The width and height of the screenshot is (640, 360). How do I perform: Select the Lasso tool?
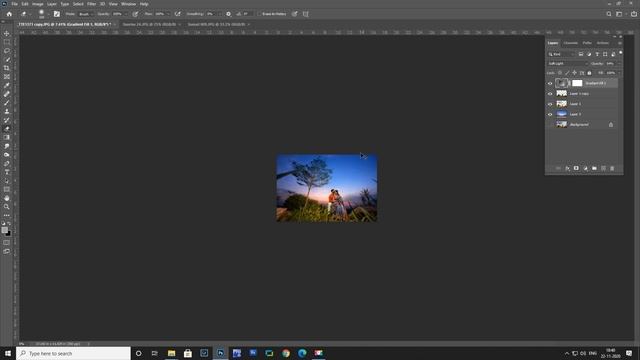point(7,51)
